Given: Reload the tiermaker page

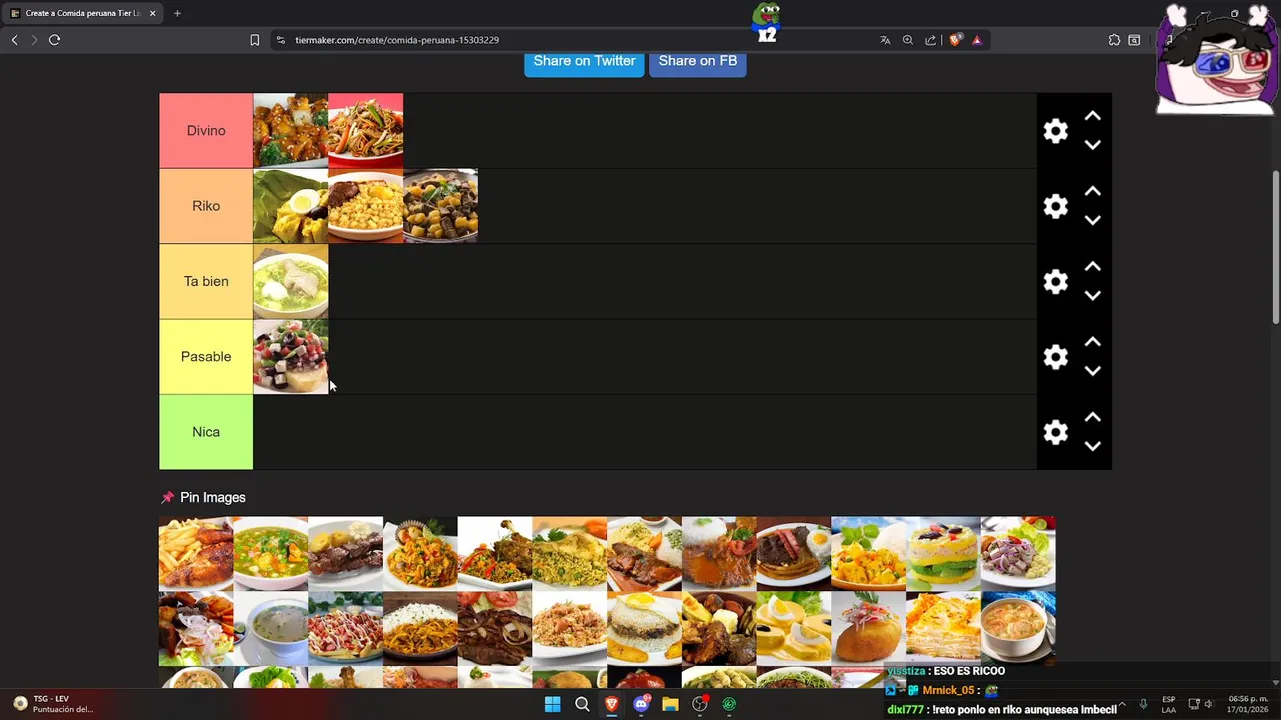Looking at the screenshot, I should 54,40.
